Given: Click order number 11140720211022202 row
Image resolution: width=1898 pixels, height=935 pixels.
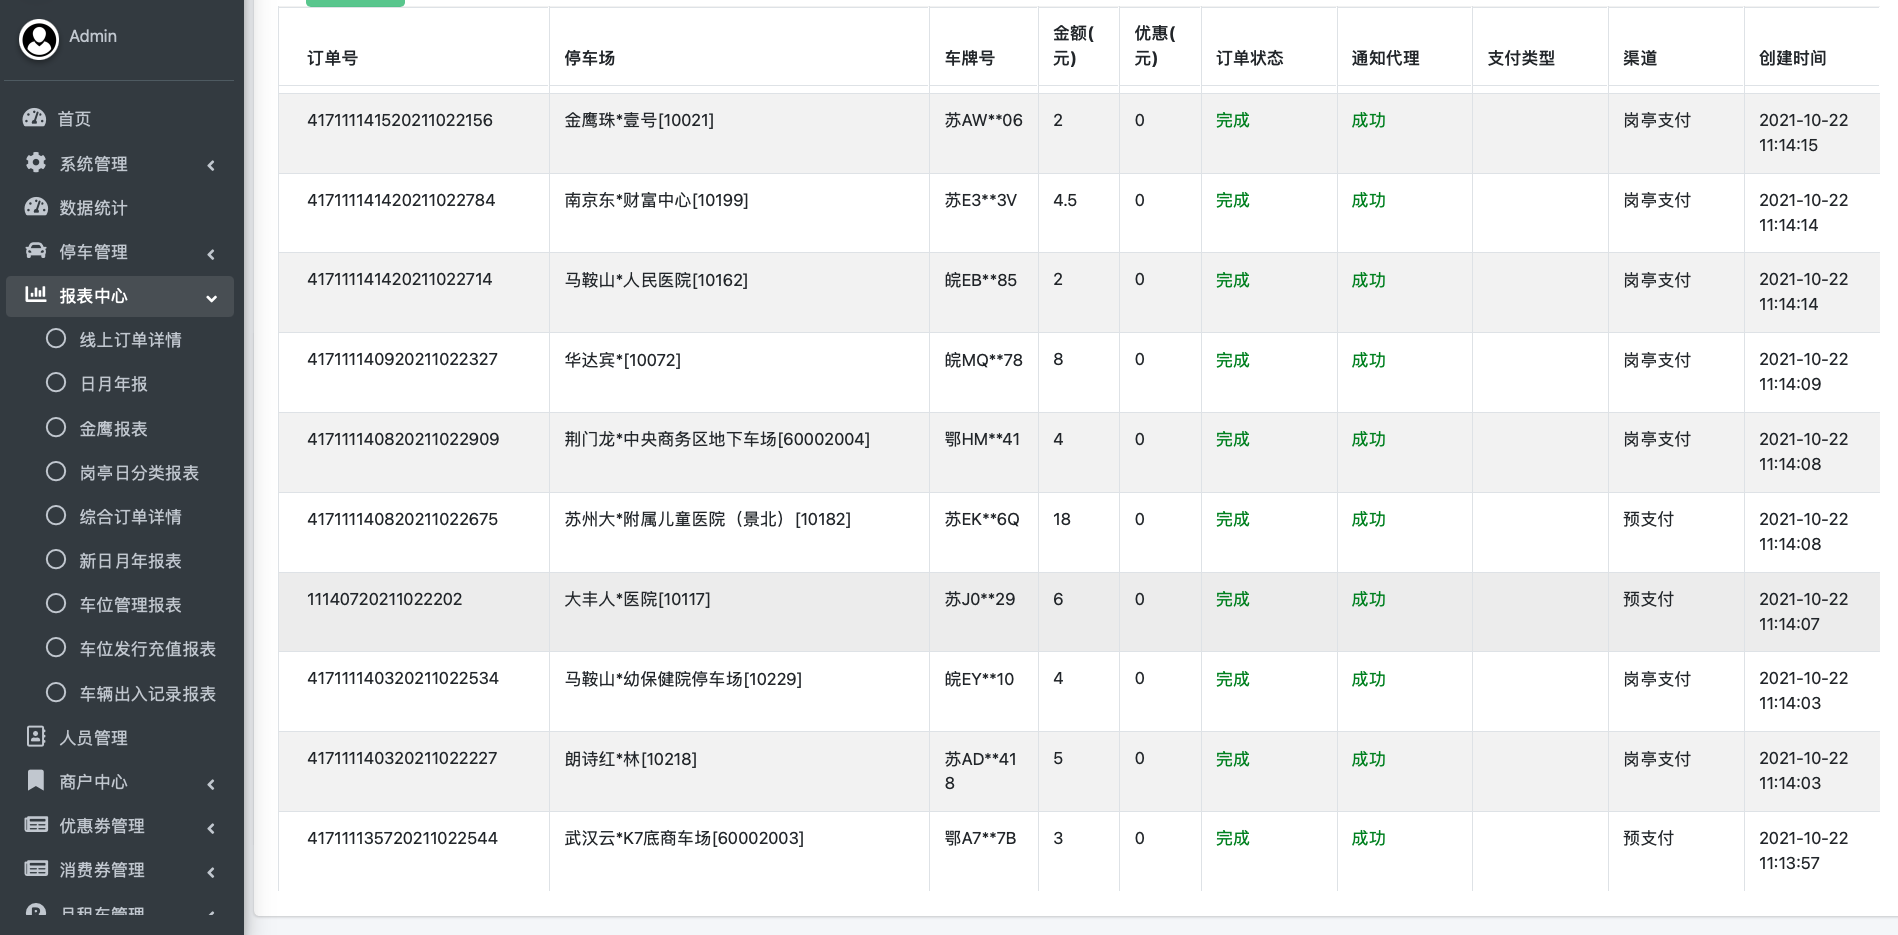Looking at the screenshot, I should 384,599.
